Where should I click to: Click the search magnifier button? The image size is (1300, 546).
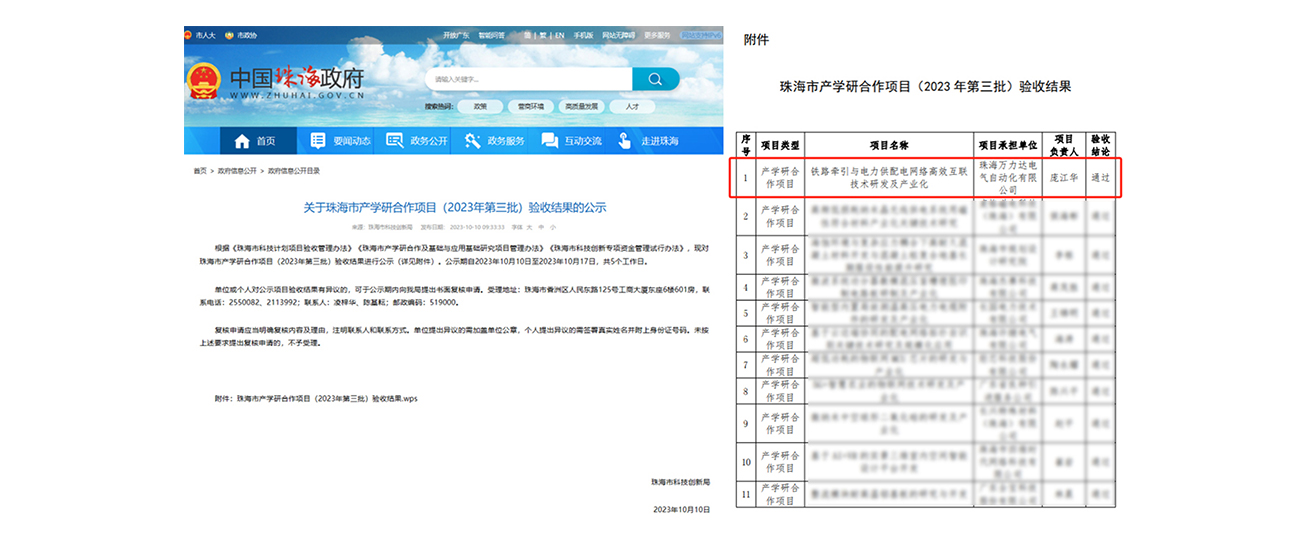(x=655, y=79)
